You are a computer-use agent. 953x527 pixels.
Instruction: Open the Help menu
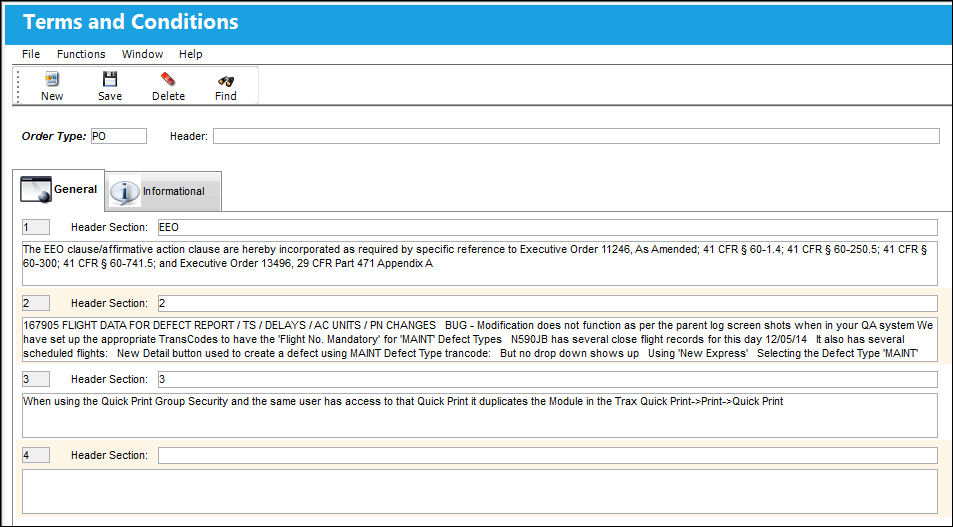click(190, 54)
